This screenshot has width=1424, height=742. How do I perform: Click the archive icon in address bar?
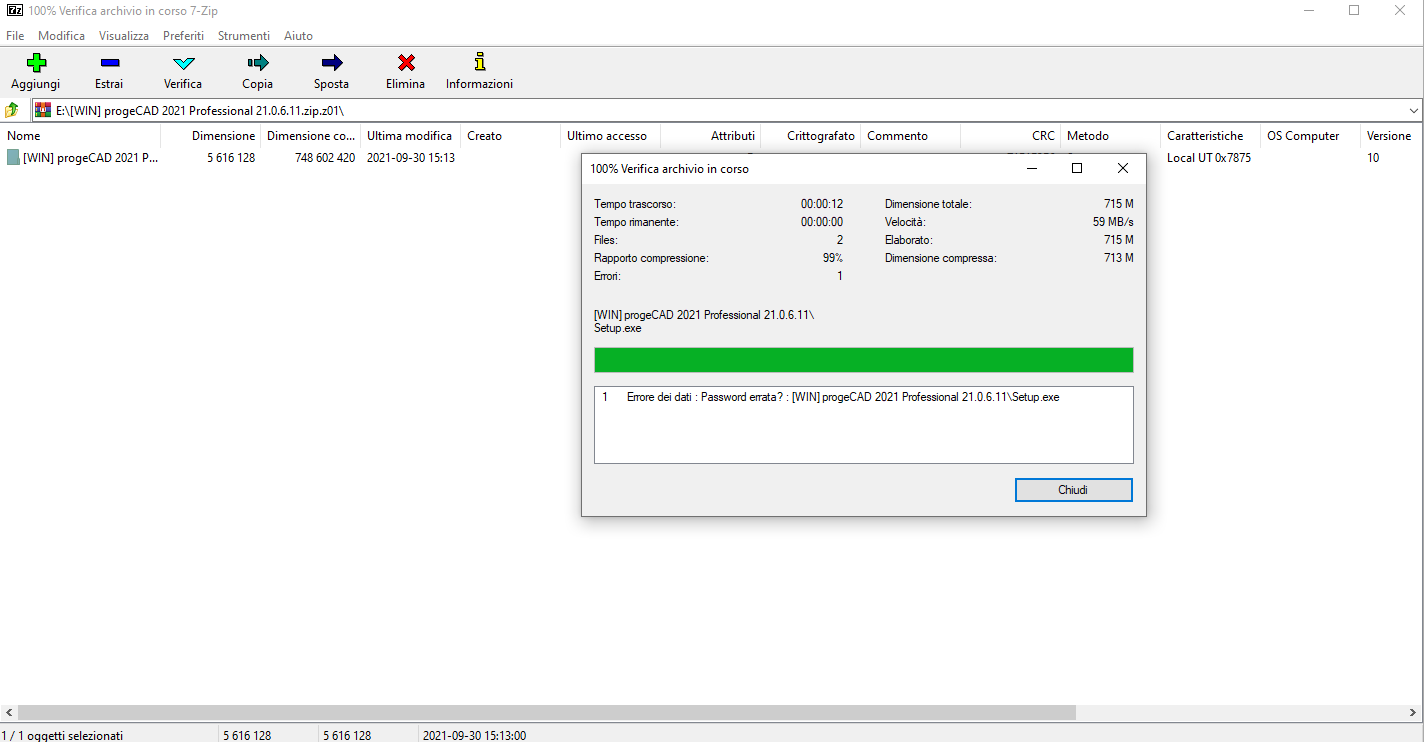point(43,110)
